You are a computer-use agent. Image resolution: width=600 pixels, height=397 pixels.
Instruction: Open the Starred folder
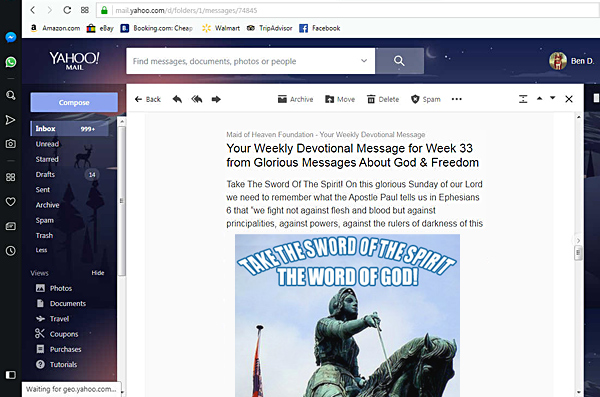[x=47, y=159]
